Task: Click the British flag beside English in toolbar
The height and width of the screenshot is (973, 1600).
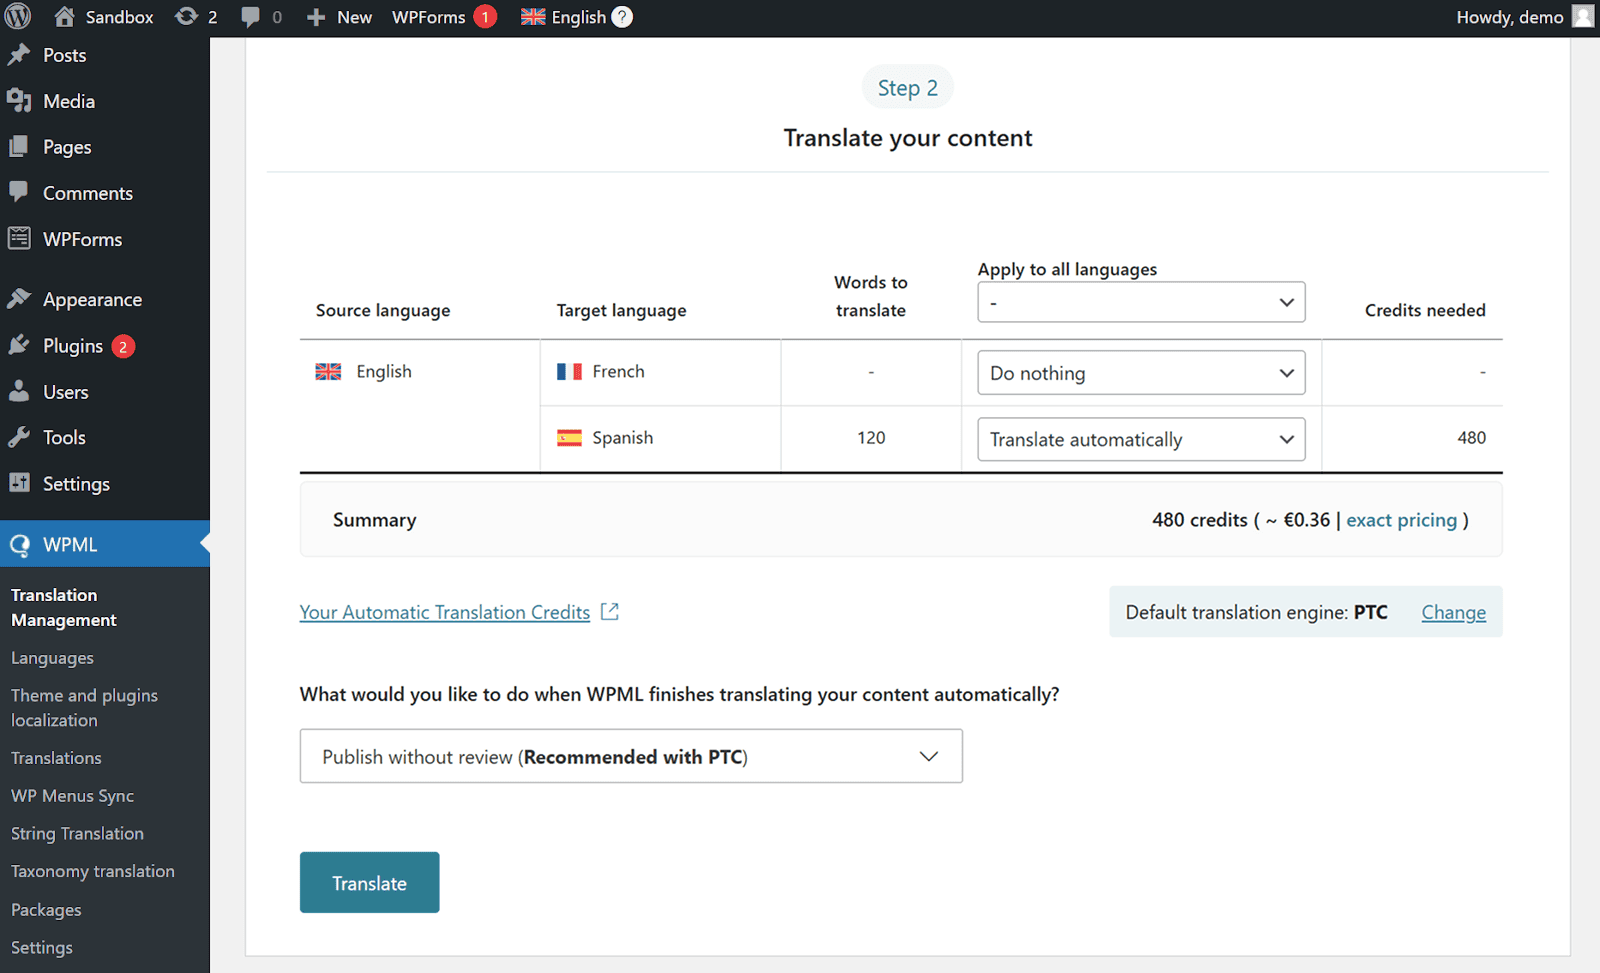Action: point(531,16)
